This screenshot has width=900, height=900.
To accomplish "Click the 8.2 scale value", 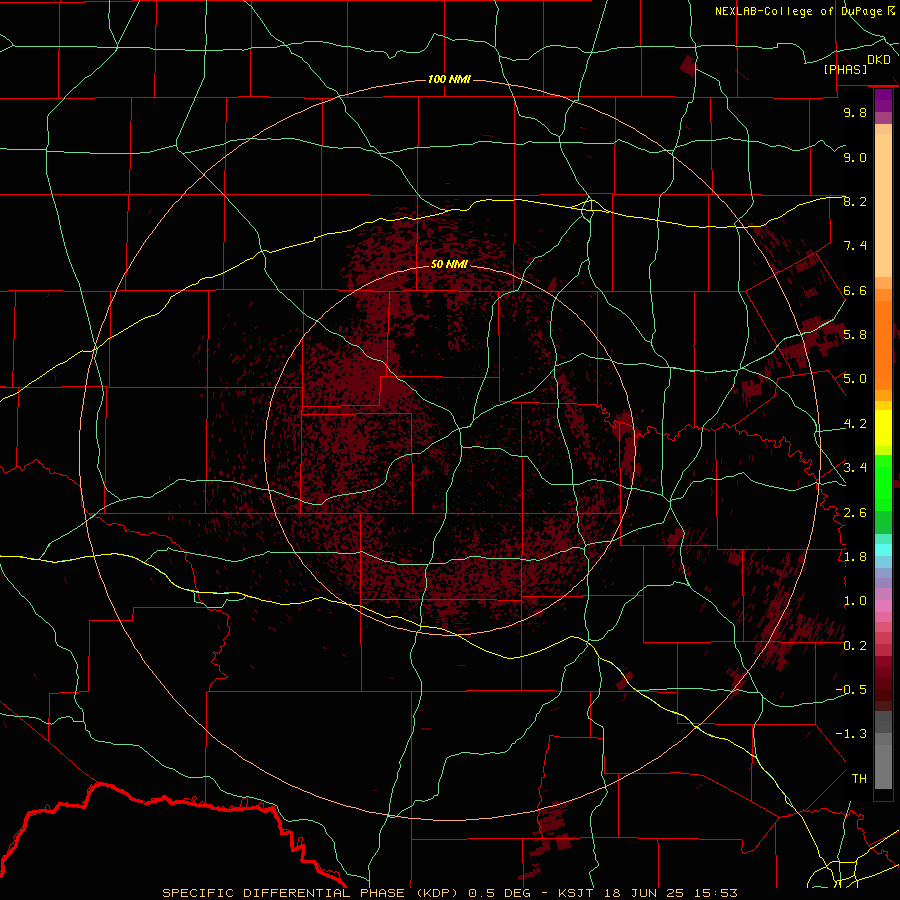I will pyautogui.click(x=855, y=201).
